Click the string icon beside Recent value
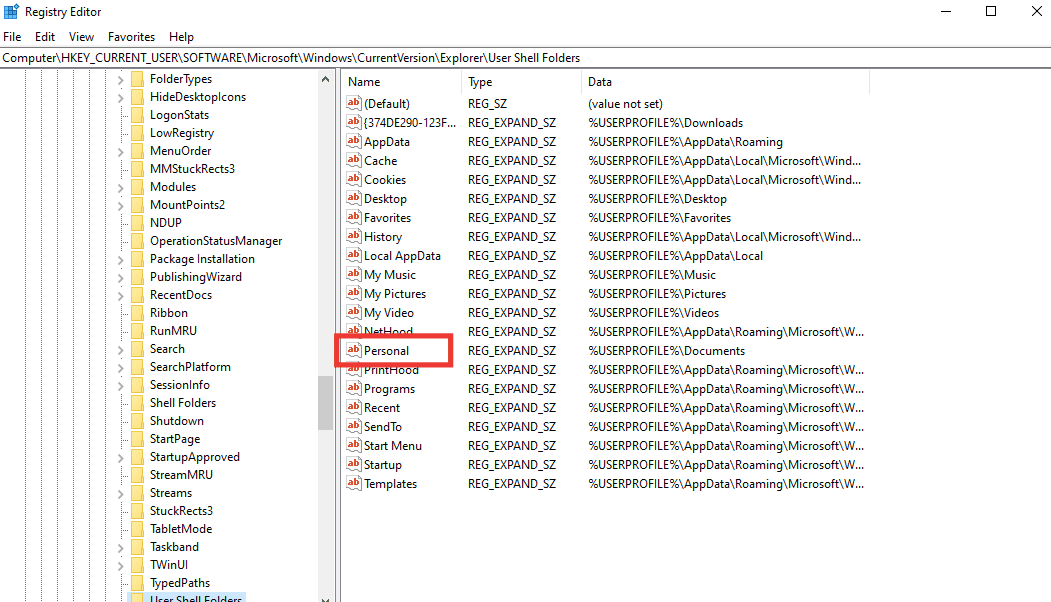This screenshot has height=602, width=1051. (353, 407)
